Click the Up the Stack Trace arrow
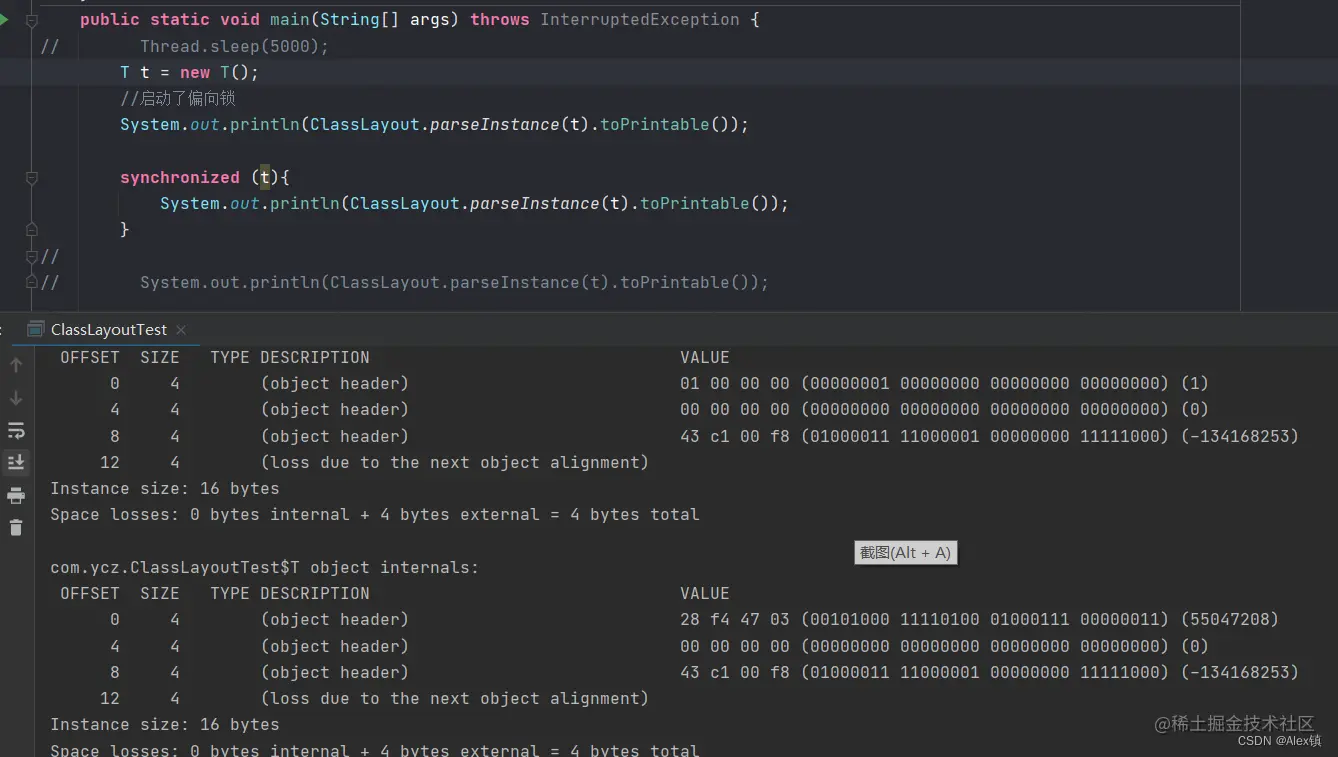1338x757 pixels. coord(16,365)
